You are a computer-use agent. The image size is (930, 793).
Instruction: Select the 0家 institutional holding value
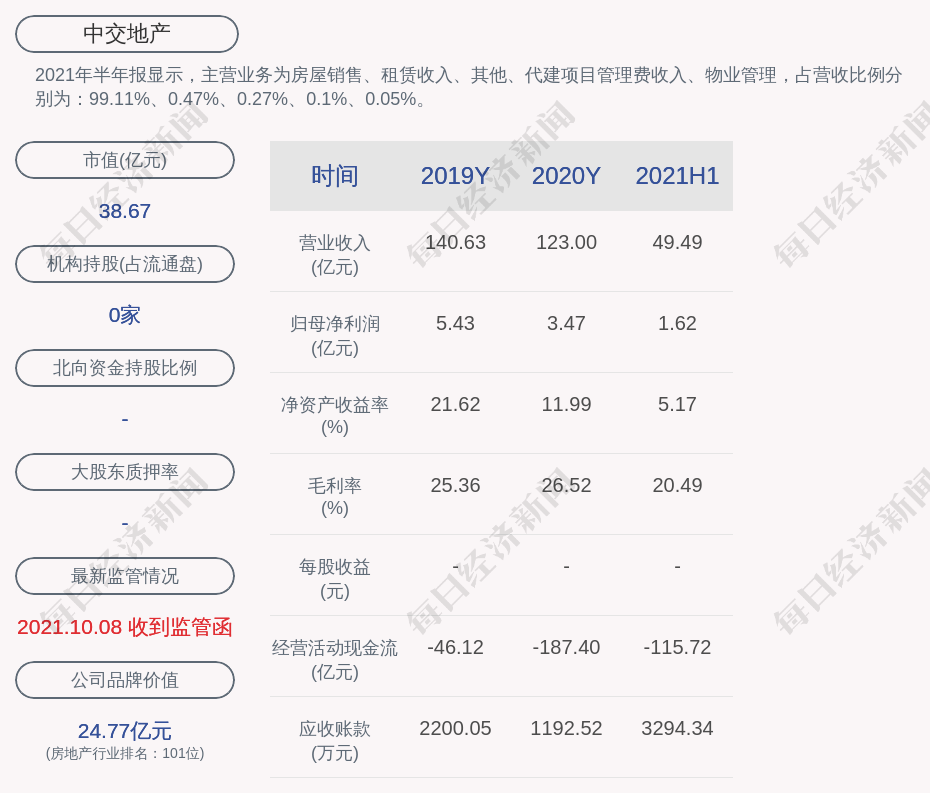coord(125,315)
